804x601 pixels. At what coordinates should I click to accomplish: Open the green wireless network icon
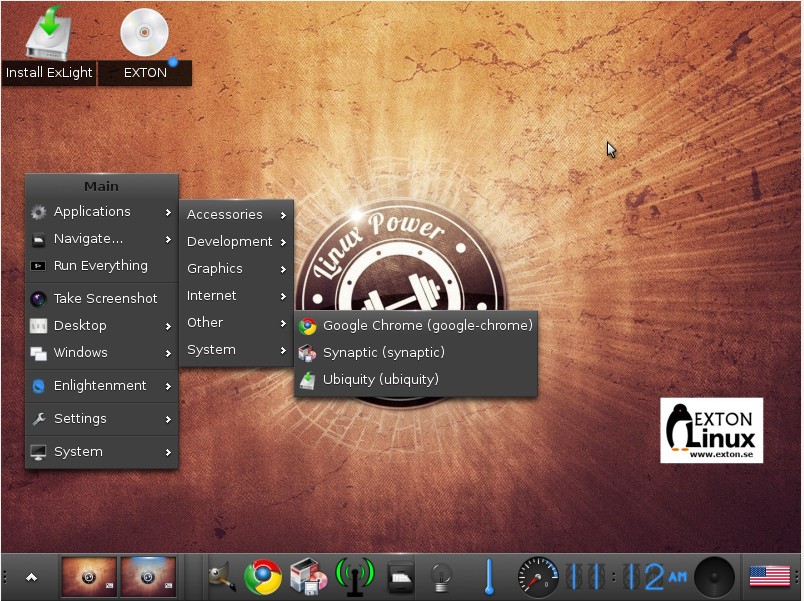click(354, 577)
